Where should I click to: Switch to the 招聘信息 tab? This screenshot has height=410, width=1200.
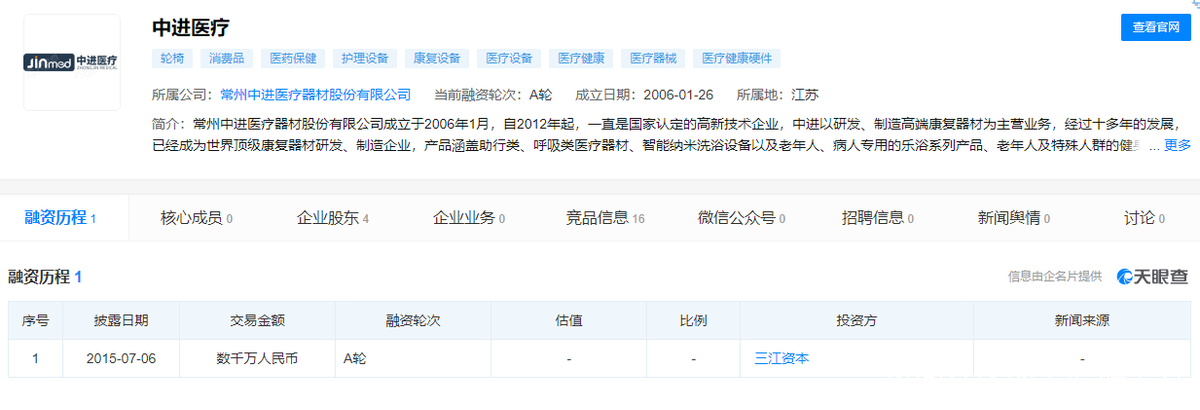tap(877, 217)
